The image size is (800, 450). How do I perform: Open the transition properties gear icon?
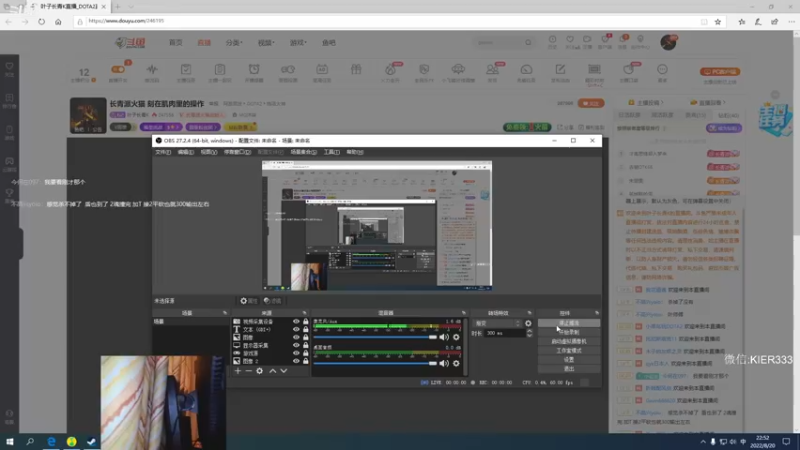point(528,323)
